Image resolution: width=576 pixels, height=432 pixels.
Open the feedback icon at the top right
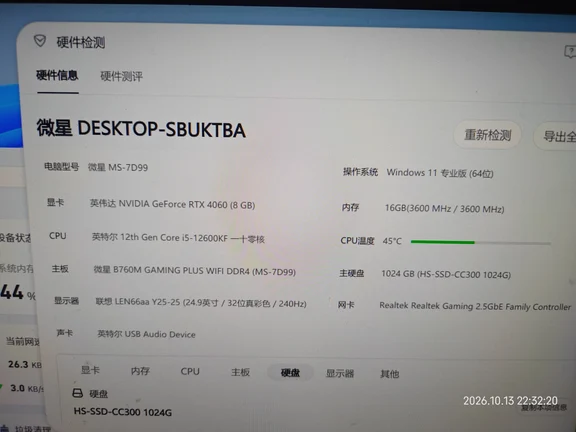point(570,52)
